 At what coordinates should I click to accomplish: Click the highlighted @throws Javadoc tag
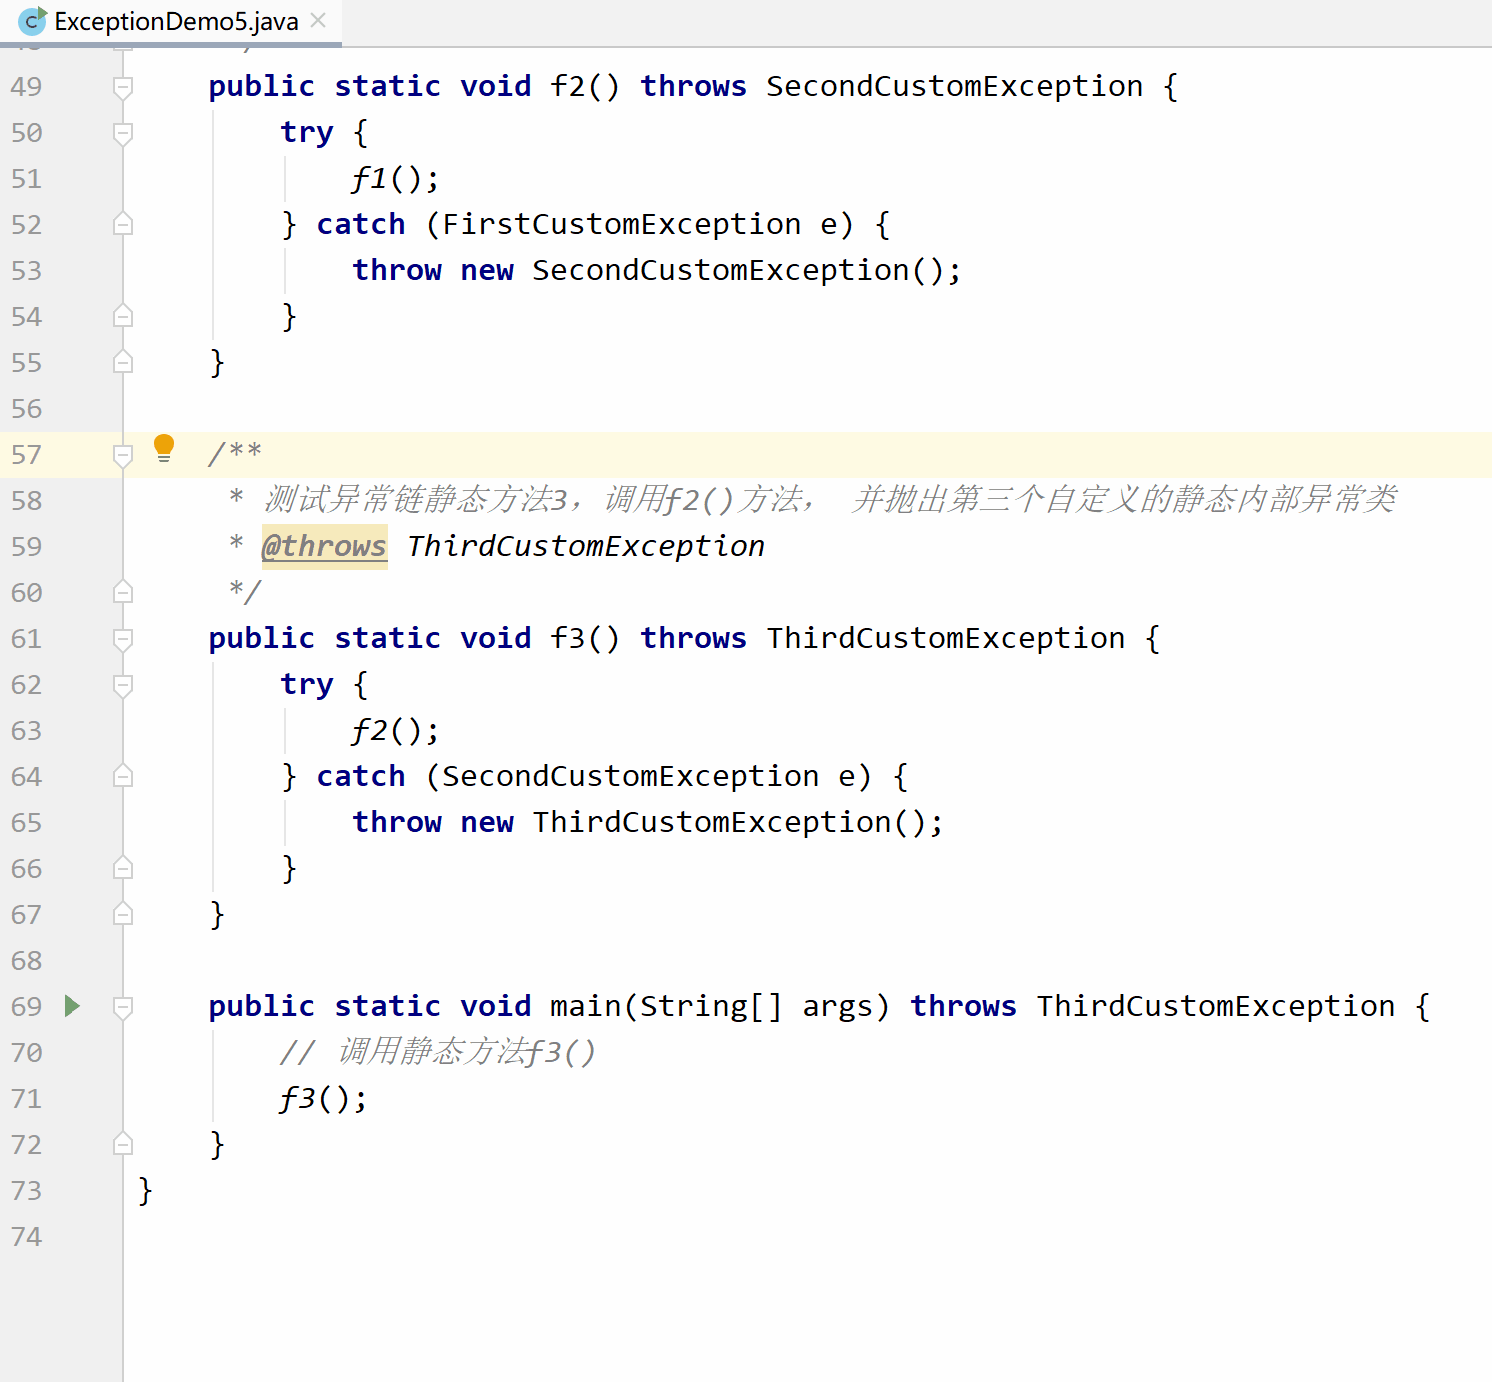click(x=324, y=546)
